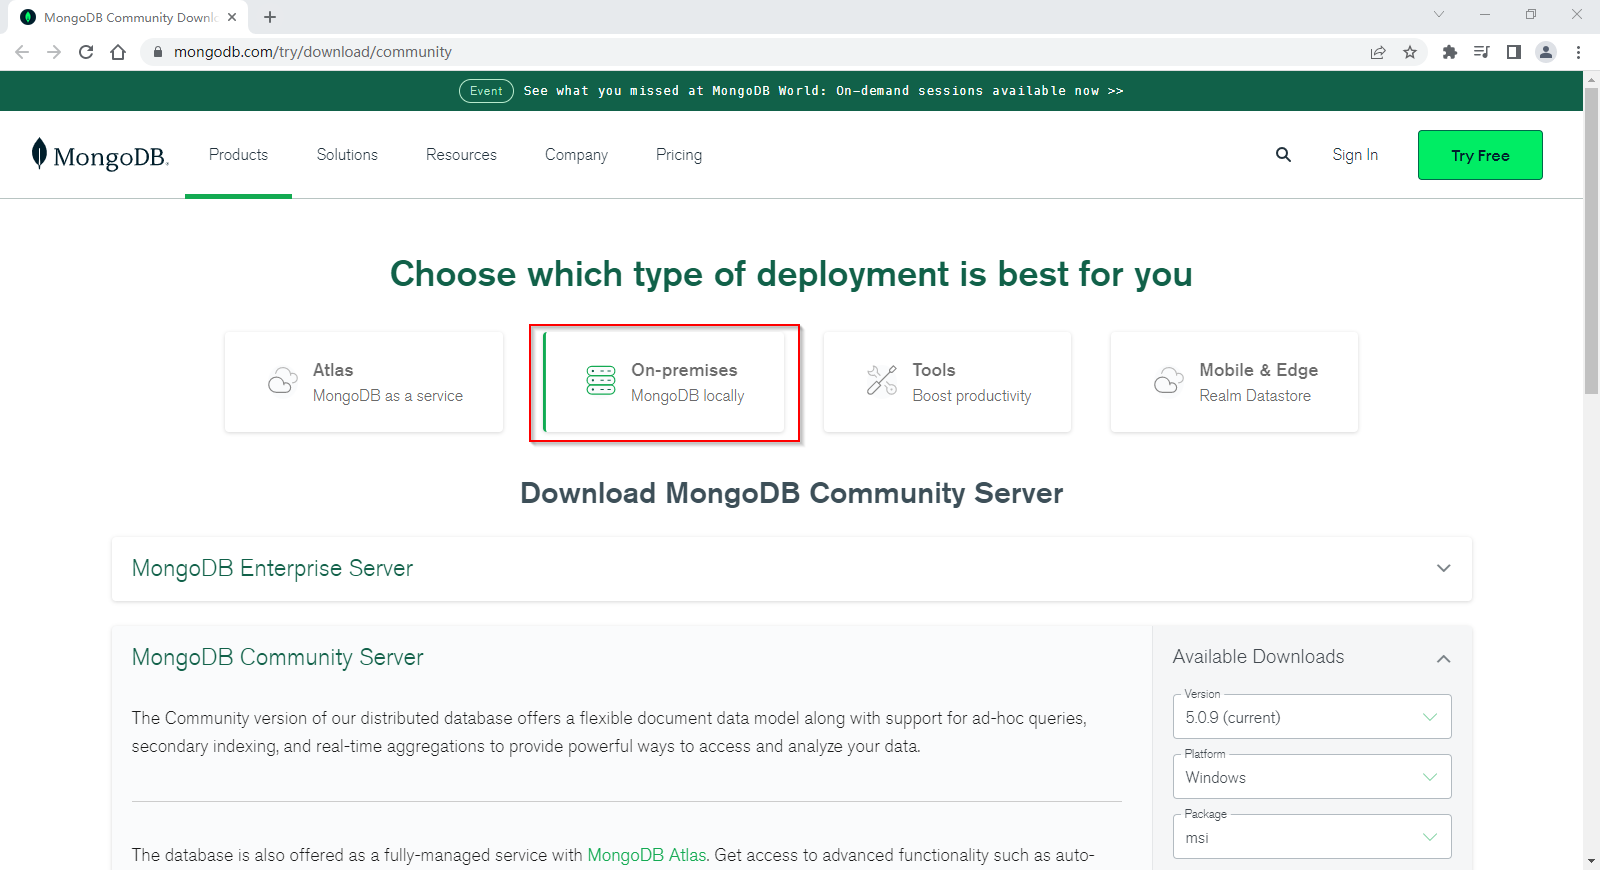Open the Chrome profile avatar icon
This screenshot has width=1600, height=870.
(x=1546, y=52)
